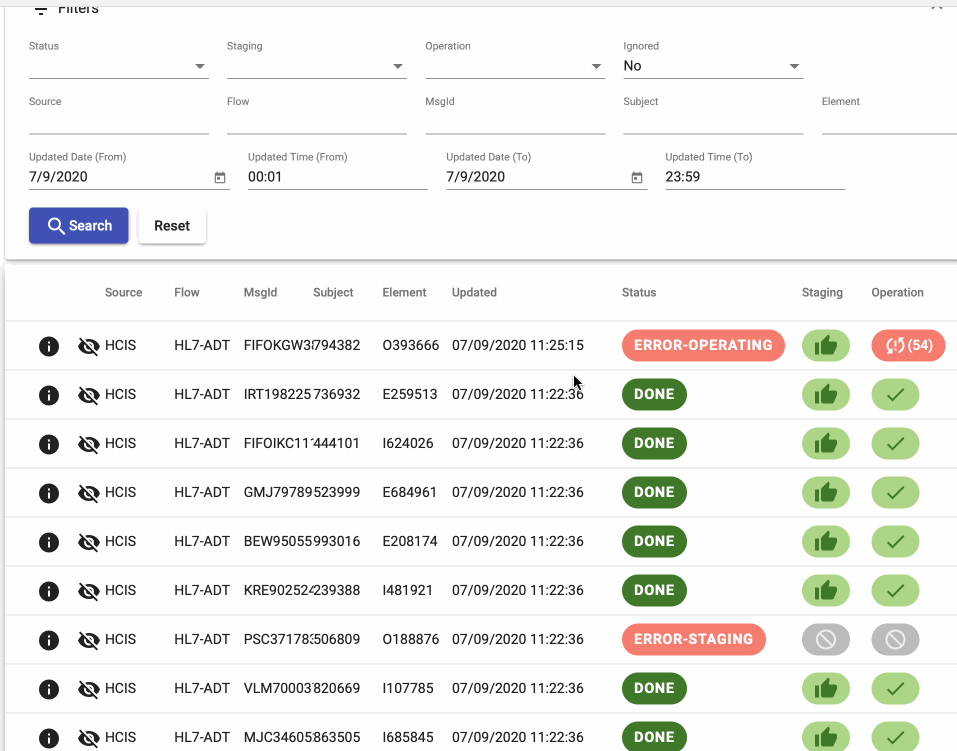Sort table by Status column header
The image size is (957, 751).
point(639,293)
